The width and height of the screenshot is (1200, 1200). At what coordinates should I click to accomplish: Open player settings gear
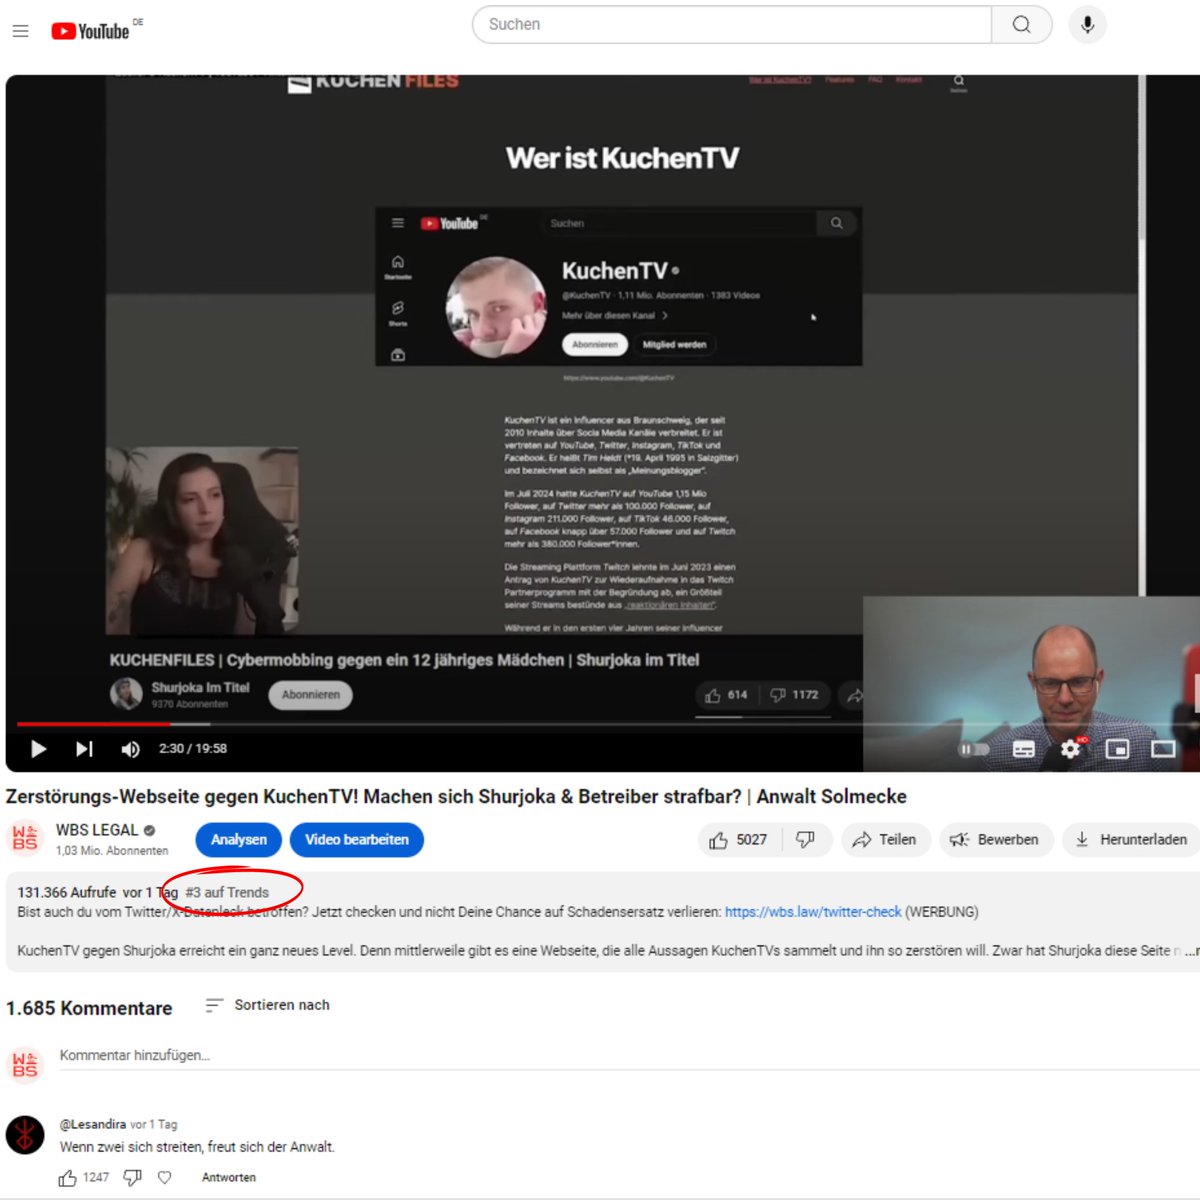coord(1070,748)
